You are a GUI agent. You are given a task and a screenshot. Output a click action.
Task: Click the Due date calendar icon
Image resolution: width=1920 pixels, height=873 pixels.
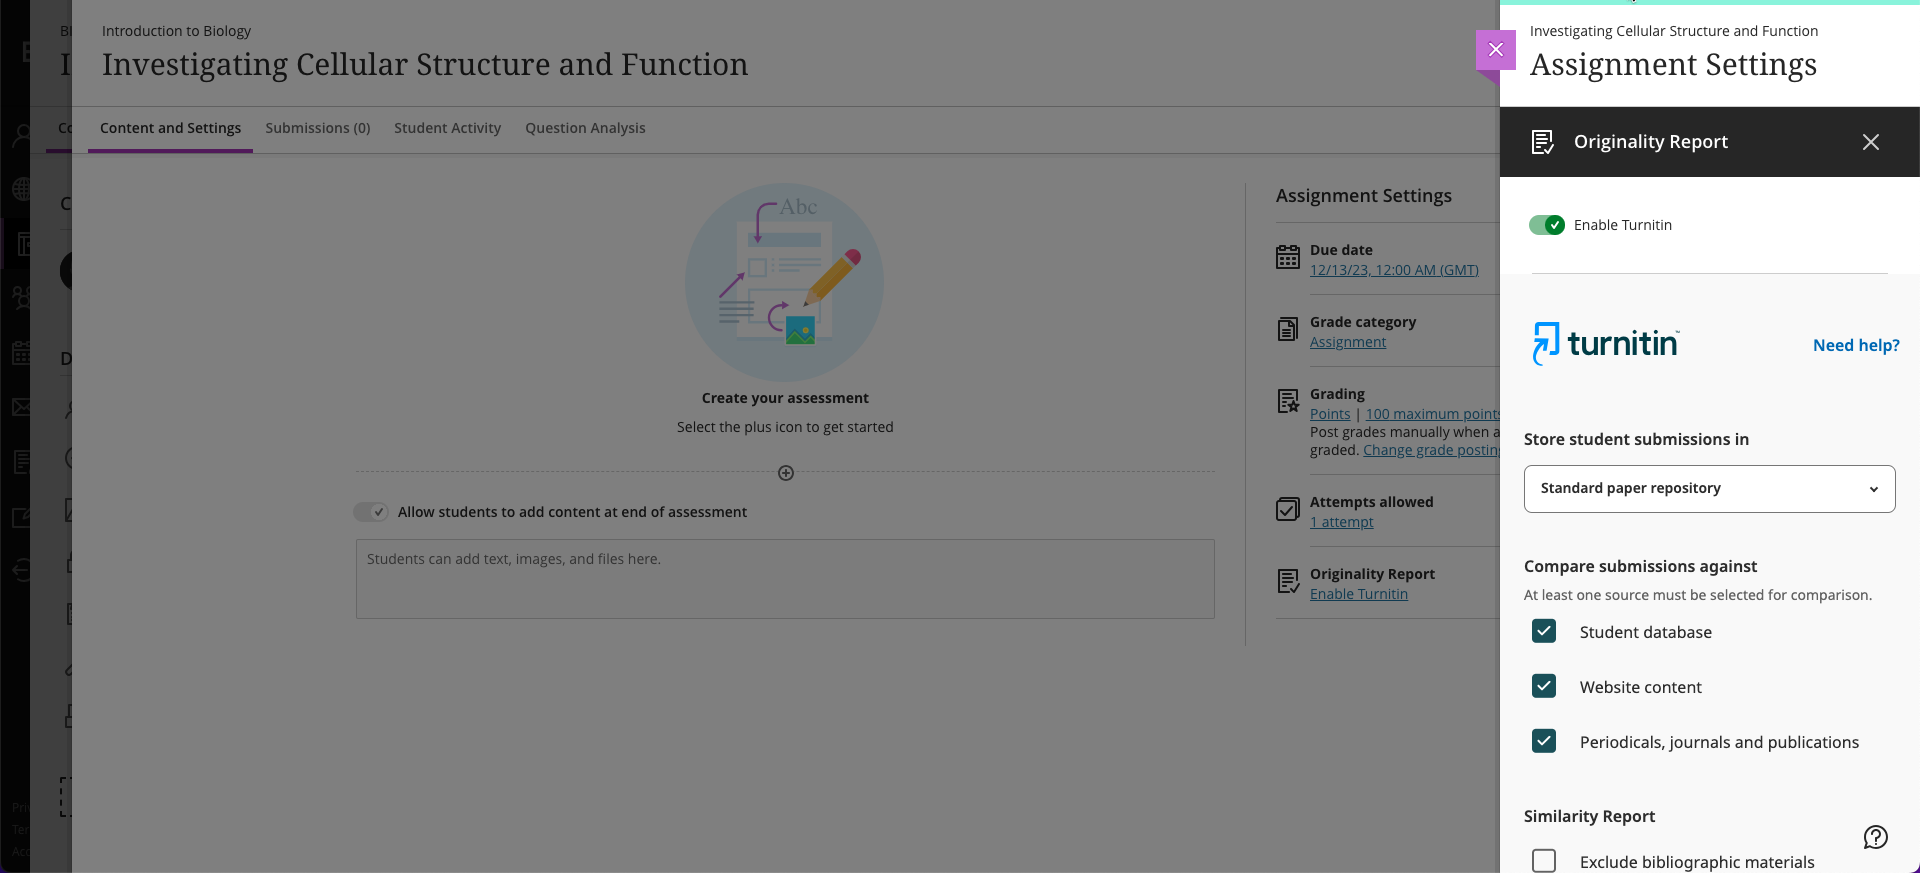[x=1288, y=258]
